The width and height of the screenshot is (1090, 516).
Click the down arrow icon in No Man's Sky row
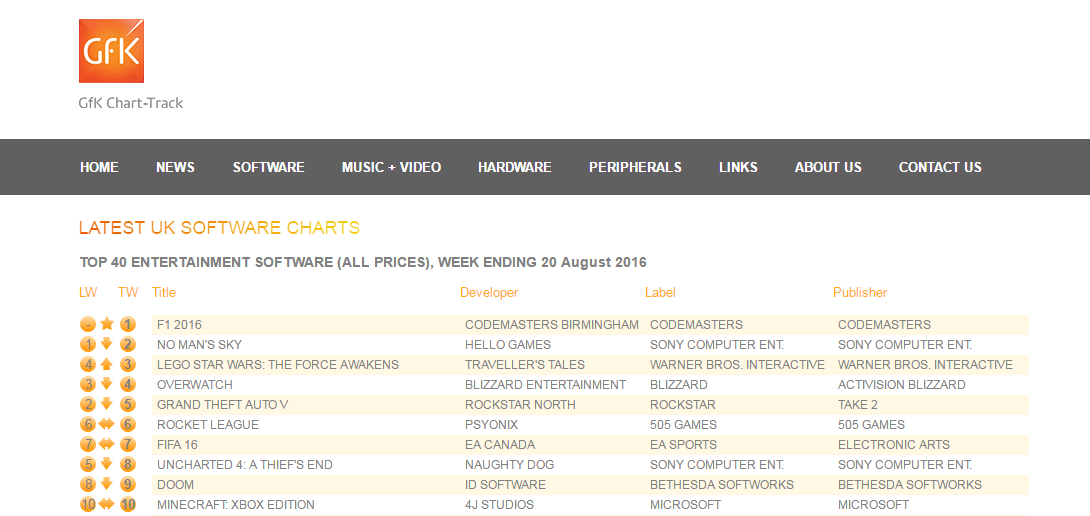coord(107,344)
